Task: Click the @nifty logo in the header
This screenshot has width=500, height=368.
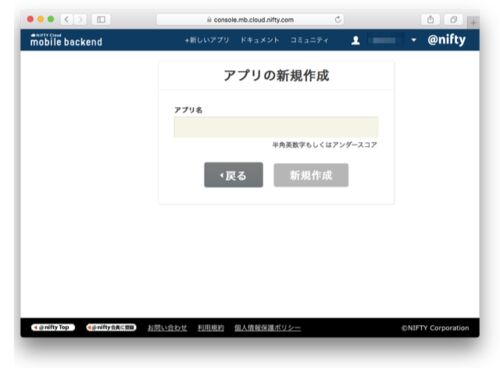Action: point(447,40)
